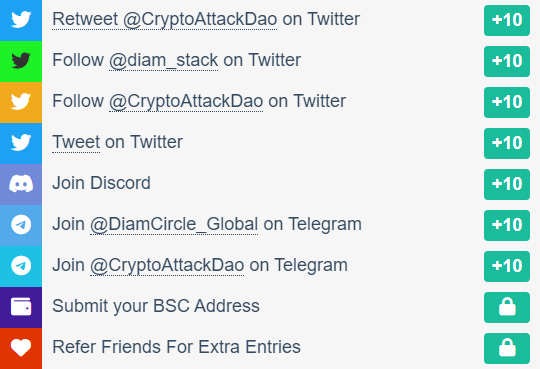Click the +10 button for Join Discord
The image size is (540, 369).
click(507, 184)
